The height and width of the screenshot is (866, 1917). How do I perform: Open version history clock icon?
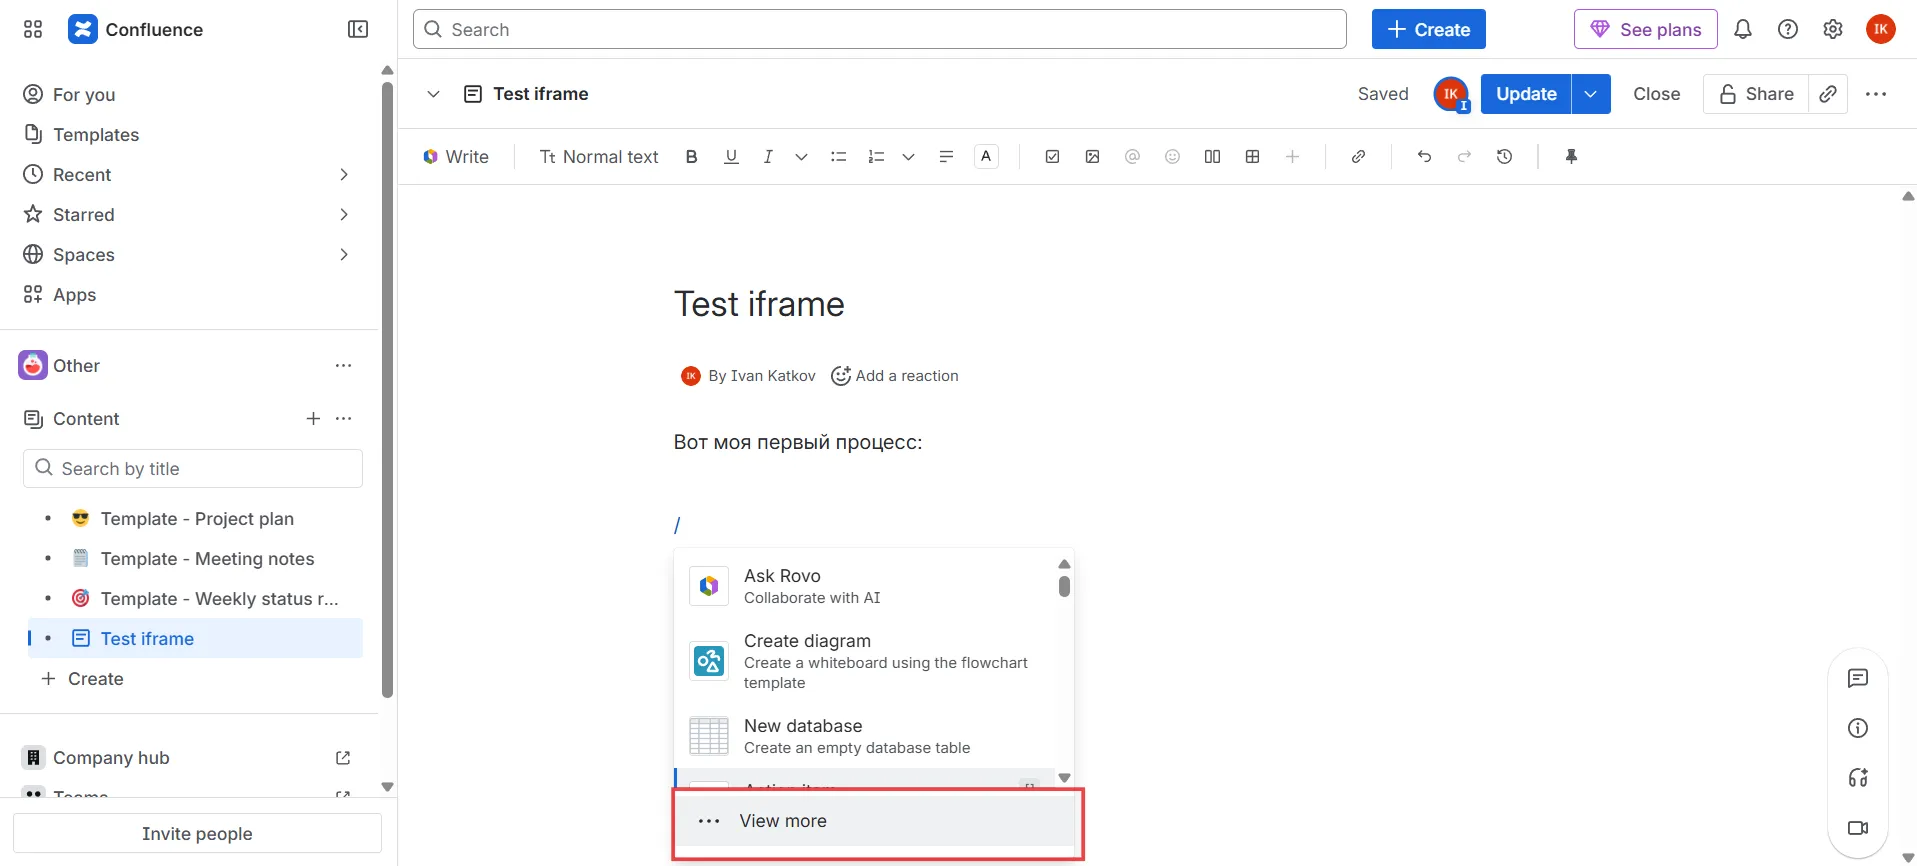click(x=1504, y=157)
